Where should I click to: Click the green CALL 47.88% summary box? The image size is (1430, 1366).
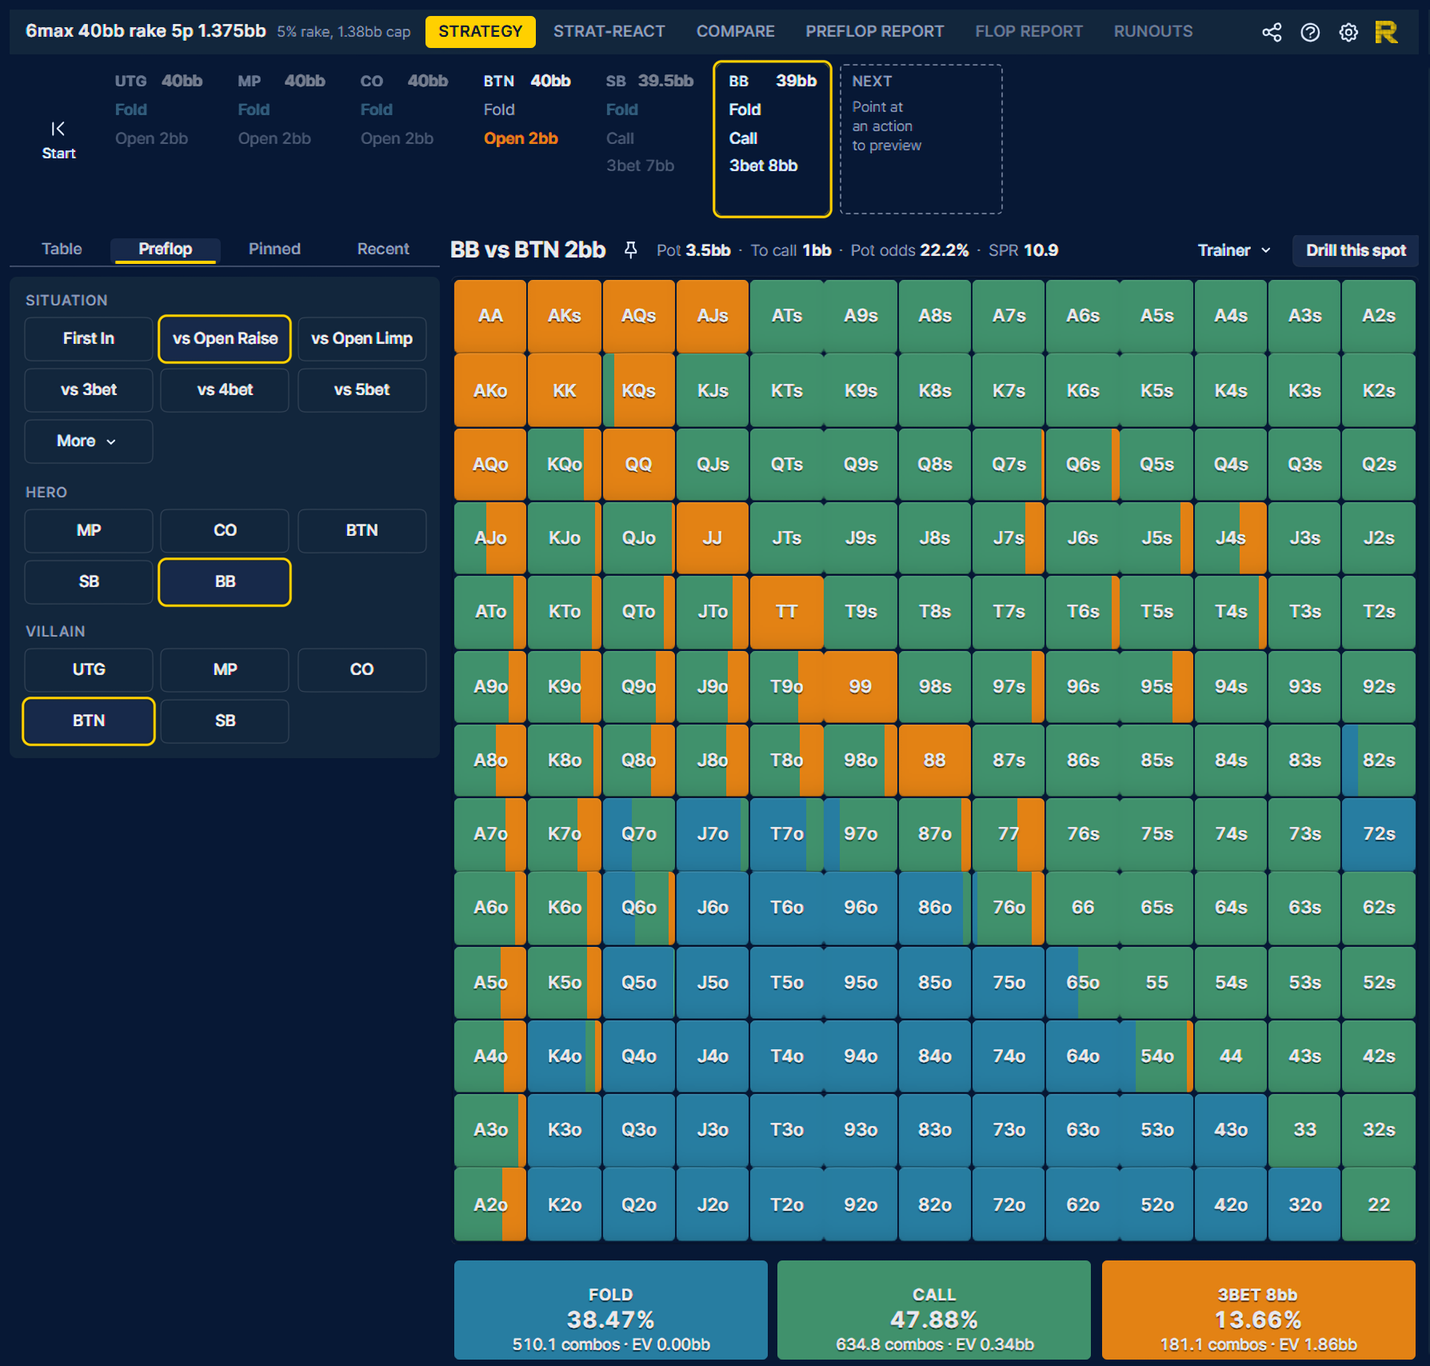pos(934,1310)
